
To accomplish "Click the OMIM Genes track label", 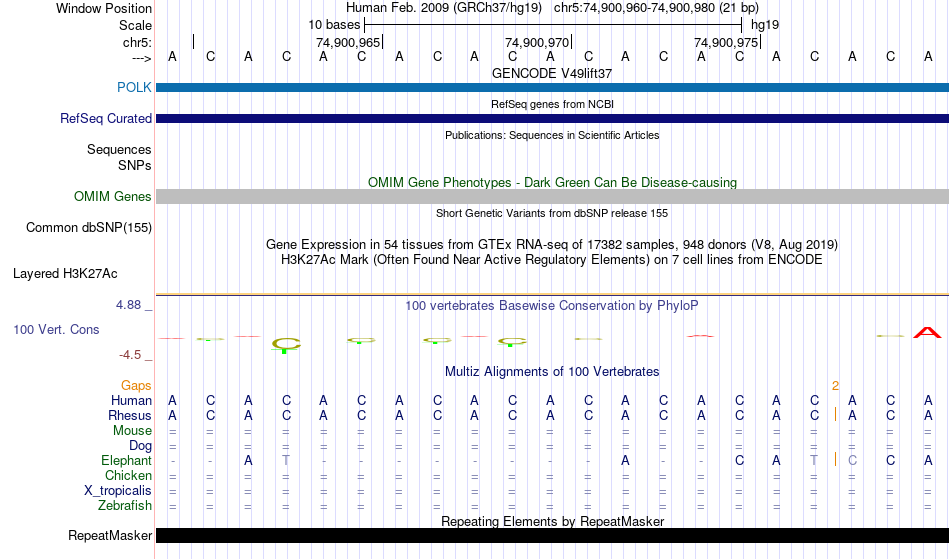I will 112,197.
